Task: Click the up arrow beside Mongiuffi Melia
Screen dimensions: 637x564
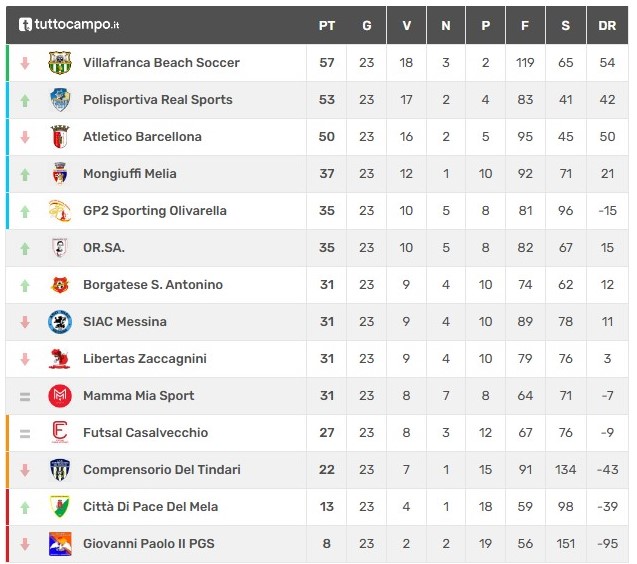Action: (x=25, y=174)
